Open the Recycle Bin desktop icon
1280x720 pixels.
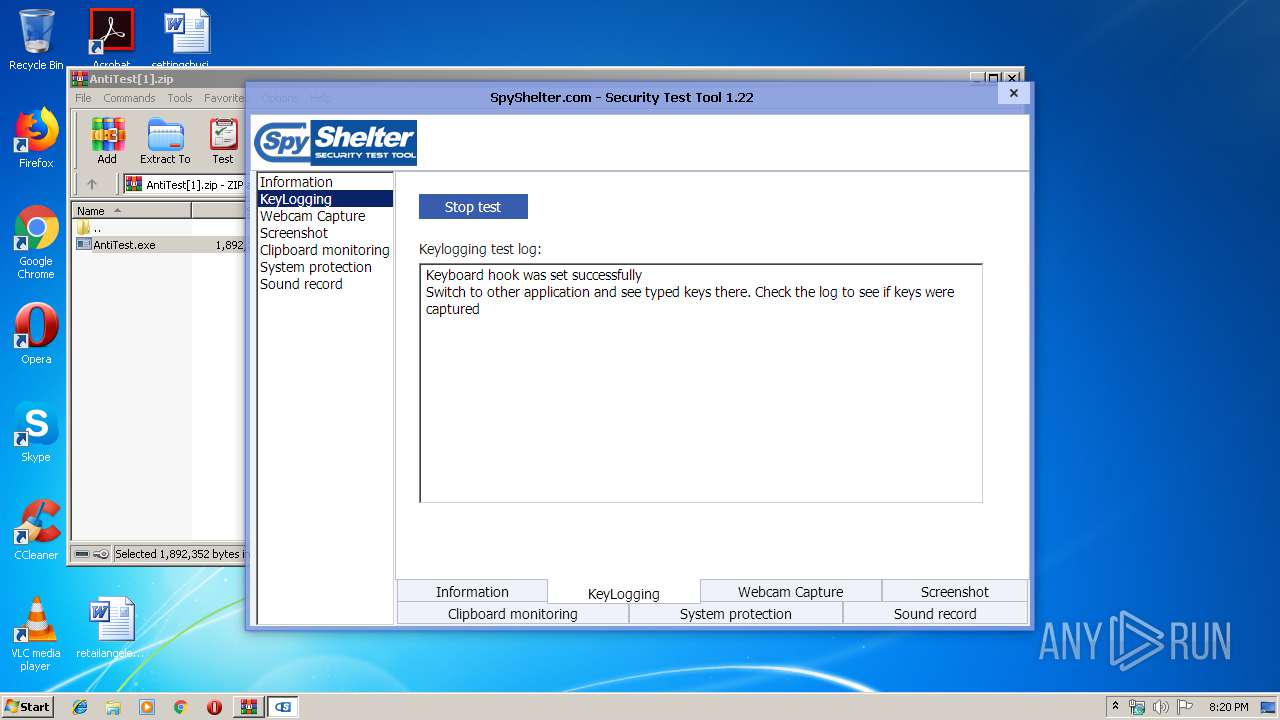click(36, 40)
